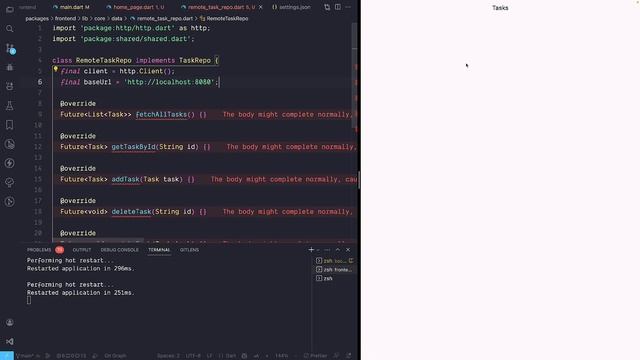Click the addTask method name
The width and height of the screenshot is (640, 360).
click(125, 179)
